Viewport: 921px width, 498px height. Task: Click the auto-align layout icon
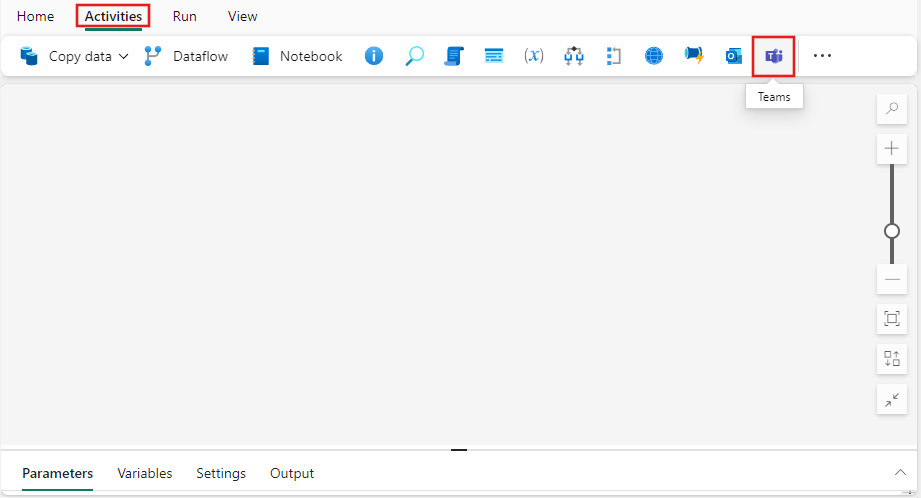click(892, 359)
